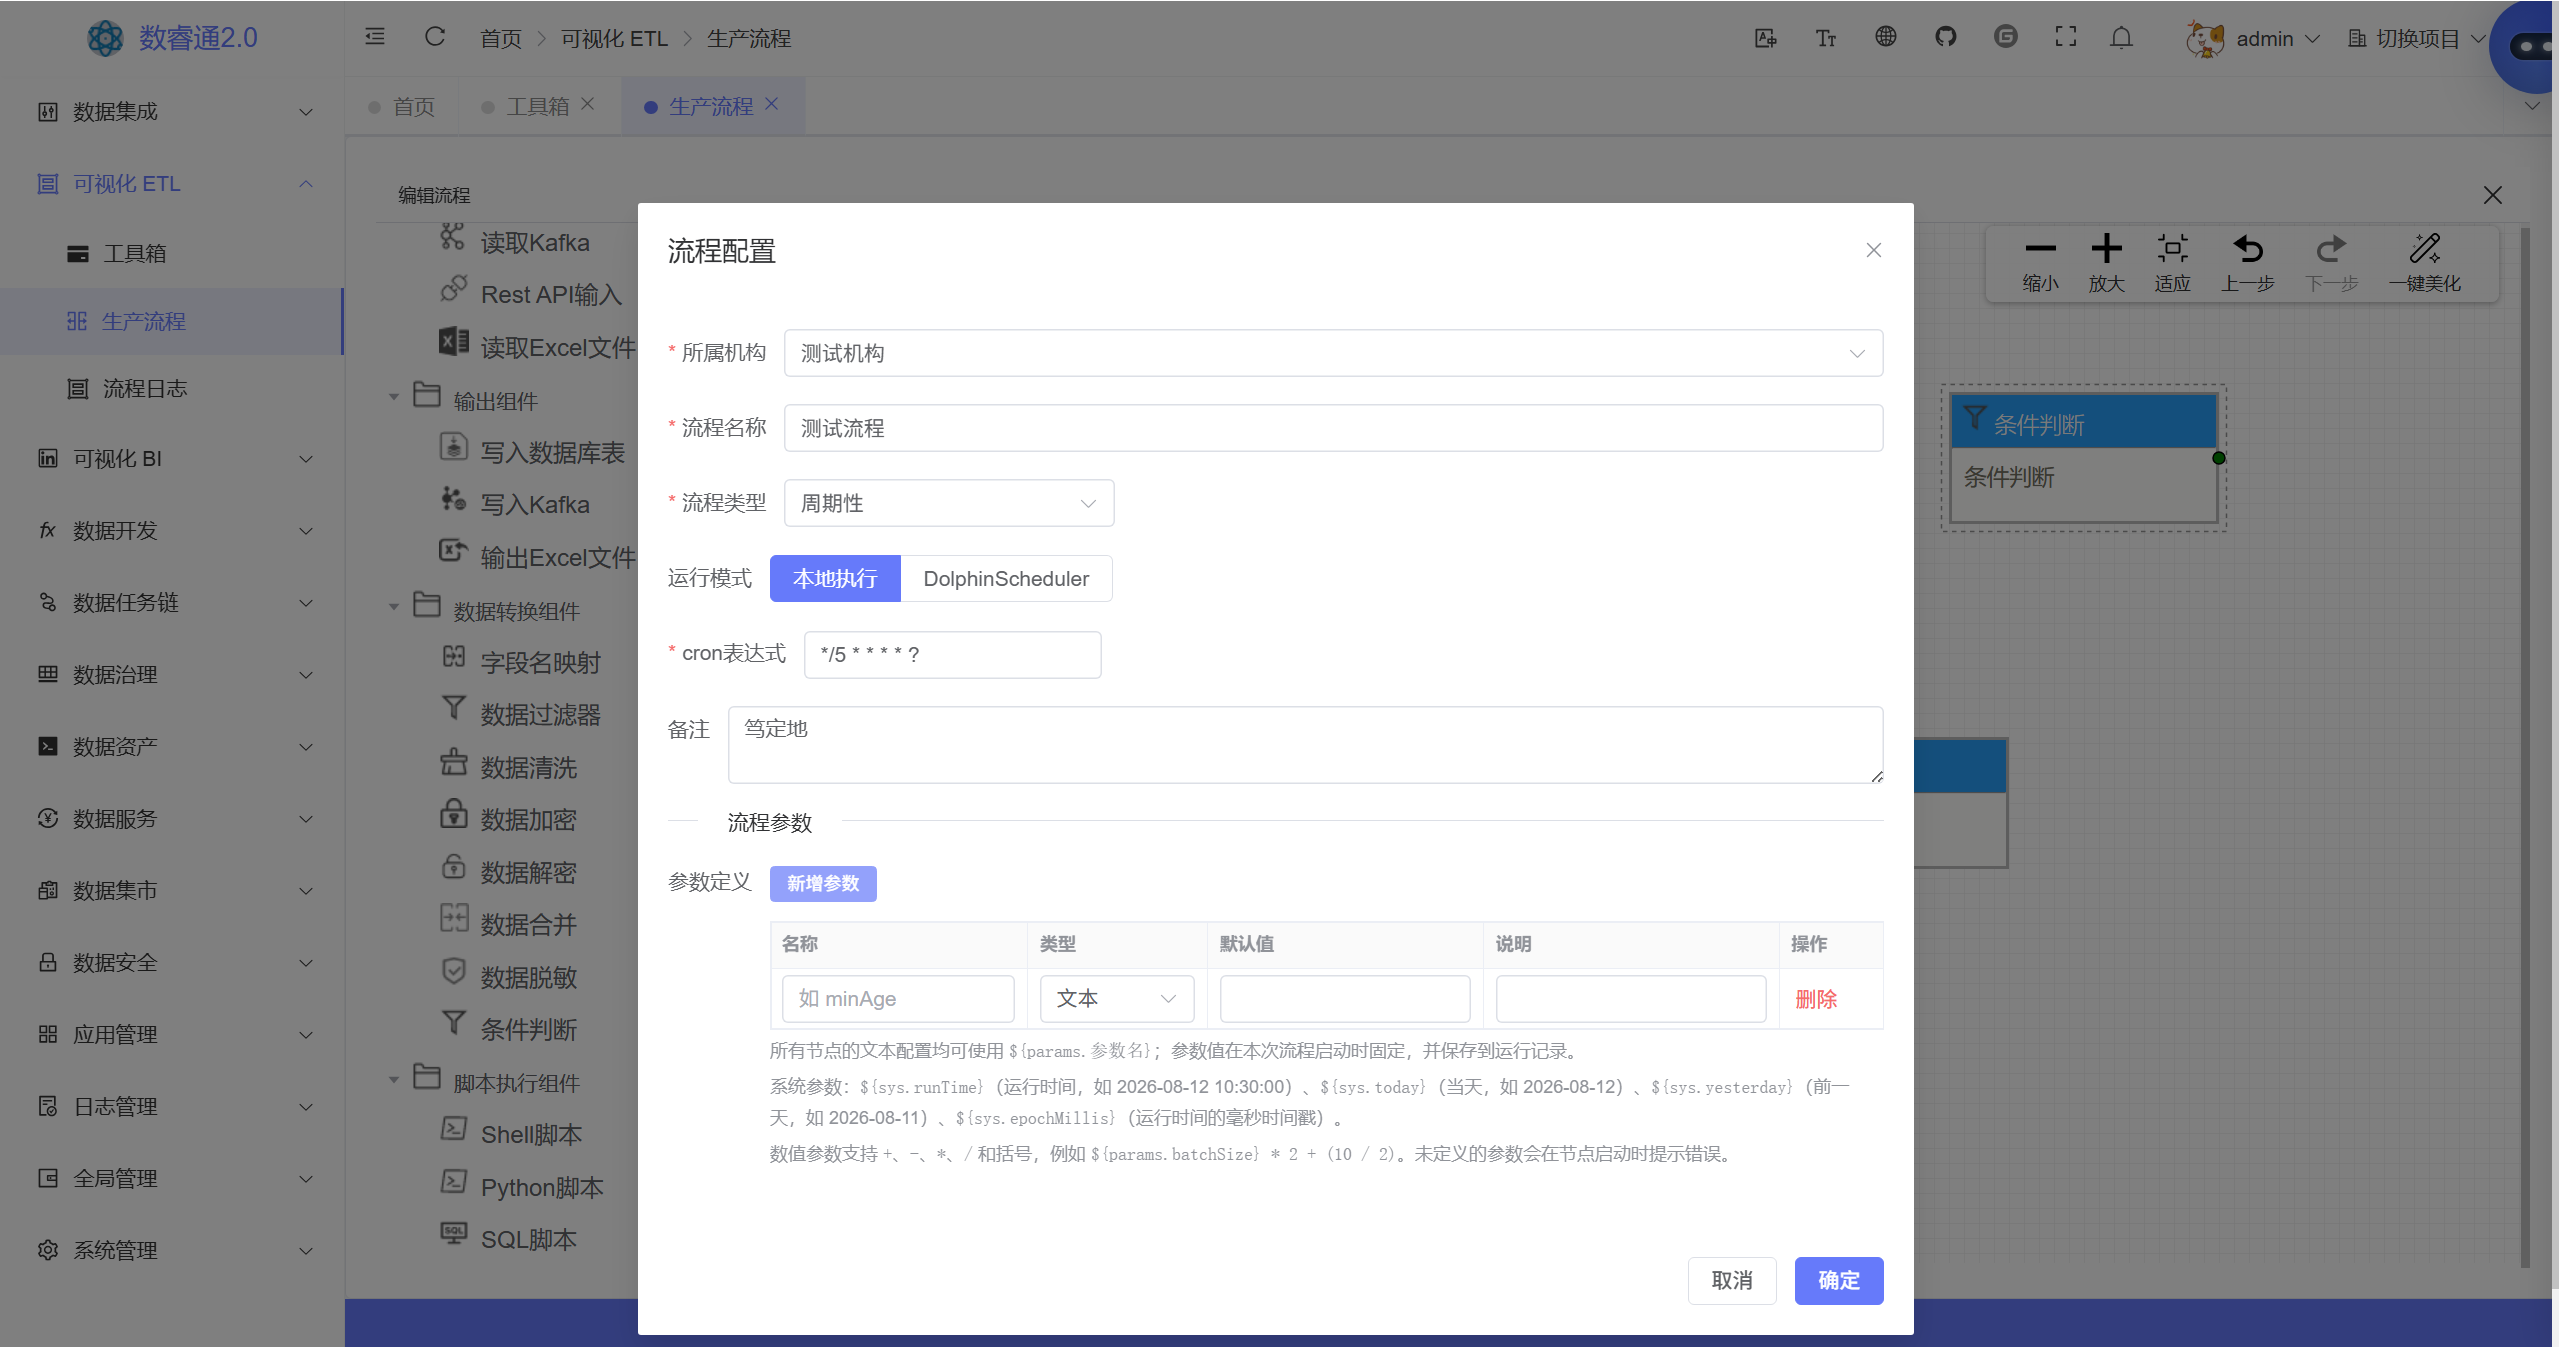Select the Python脚本 component

(x=522, y=1186)
